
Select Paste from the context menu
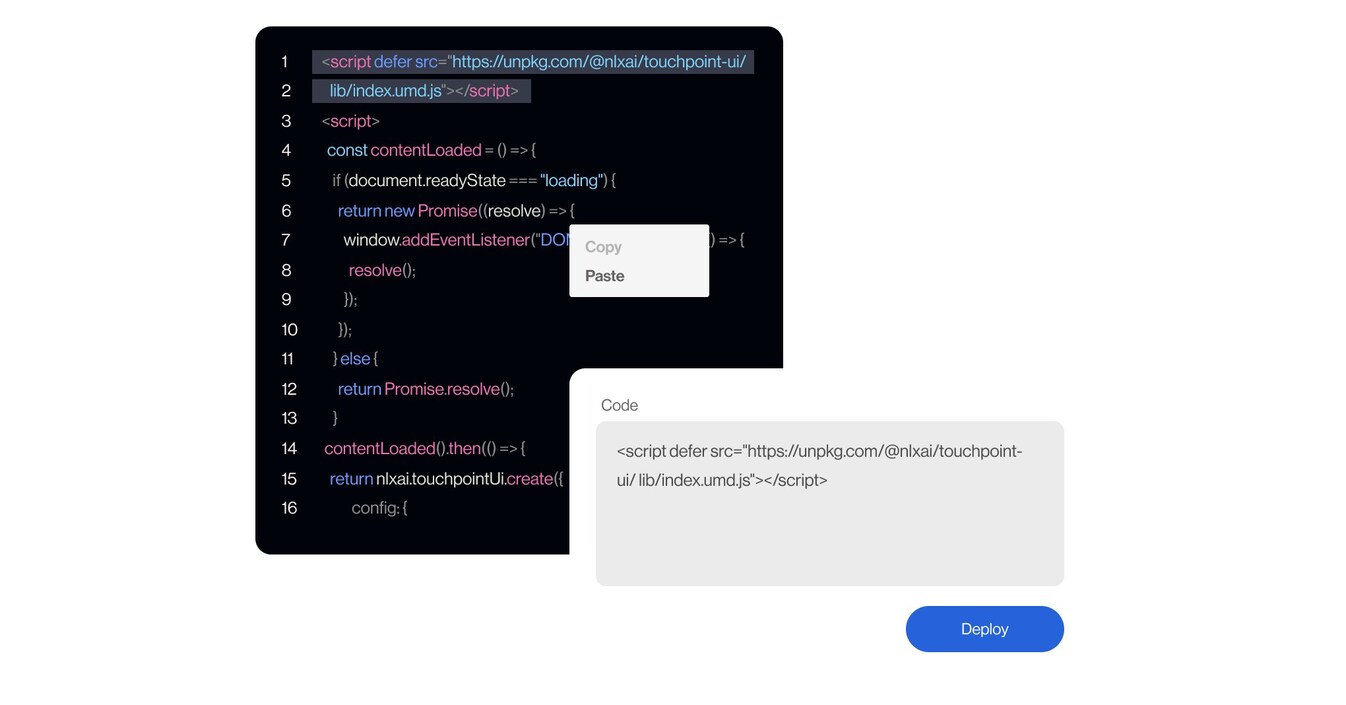pos(603,275)
